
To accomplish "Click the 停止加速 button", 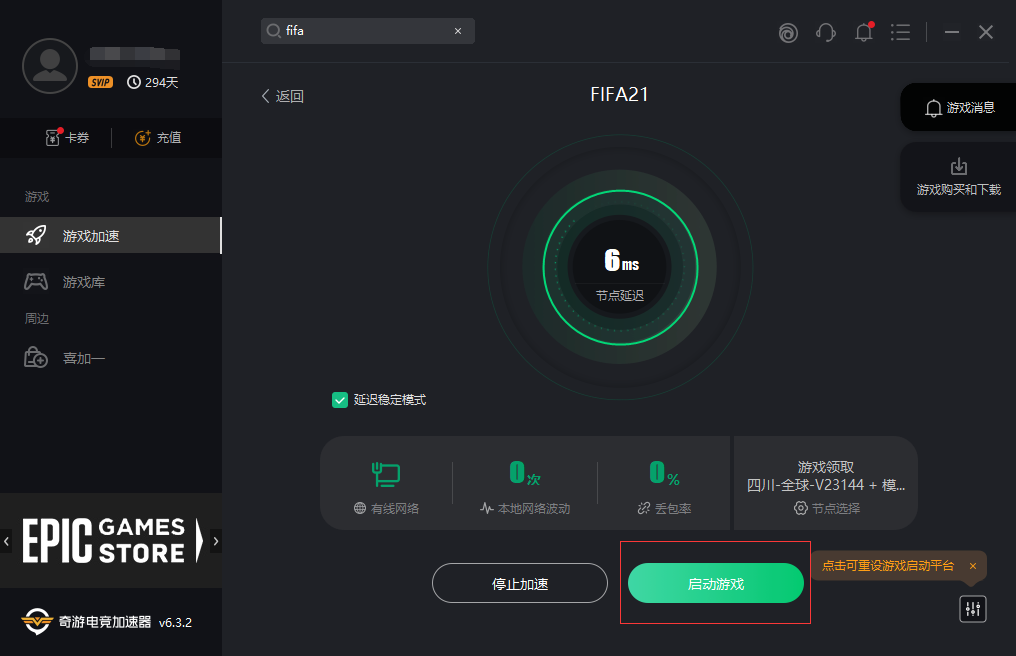I will (520, 583).
